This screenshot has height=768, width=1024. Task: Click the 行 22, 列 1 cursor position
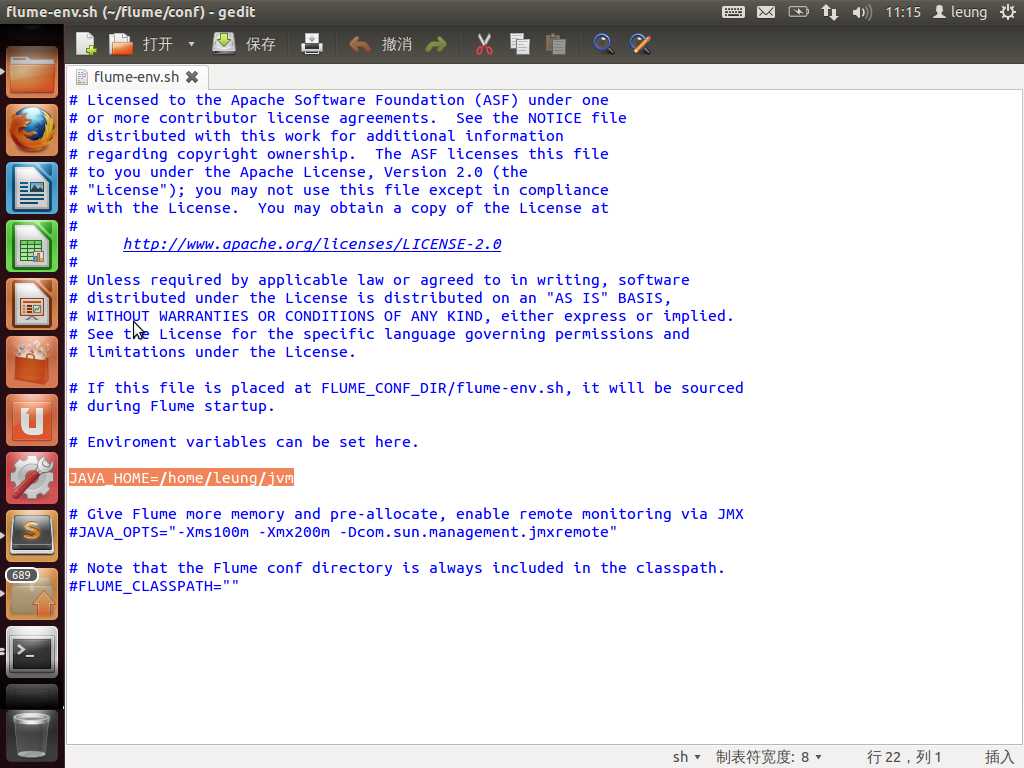coord(904,757)
